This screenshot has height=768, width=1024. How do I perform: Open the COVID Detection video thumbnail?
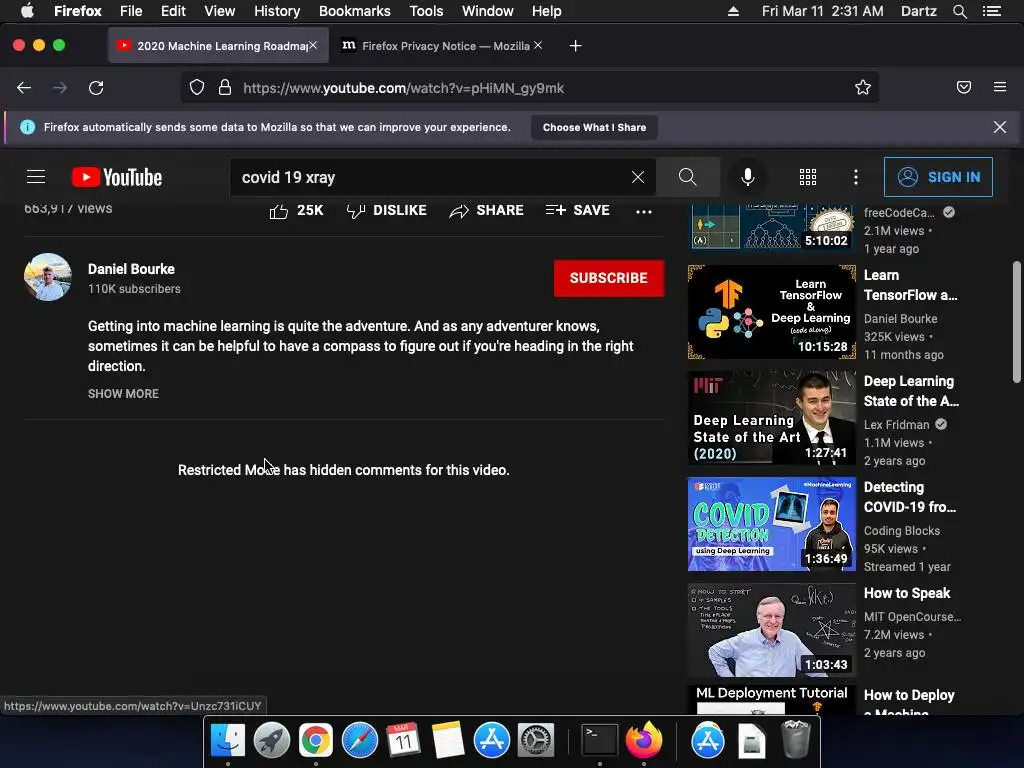coord(771,524)
